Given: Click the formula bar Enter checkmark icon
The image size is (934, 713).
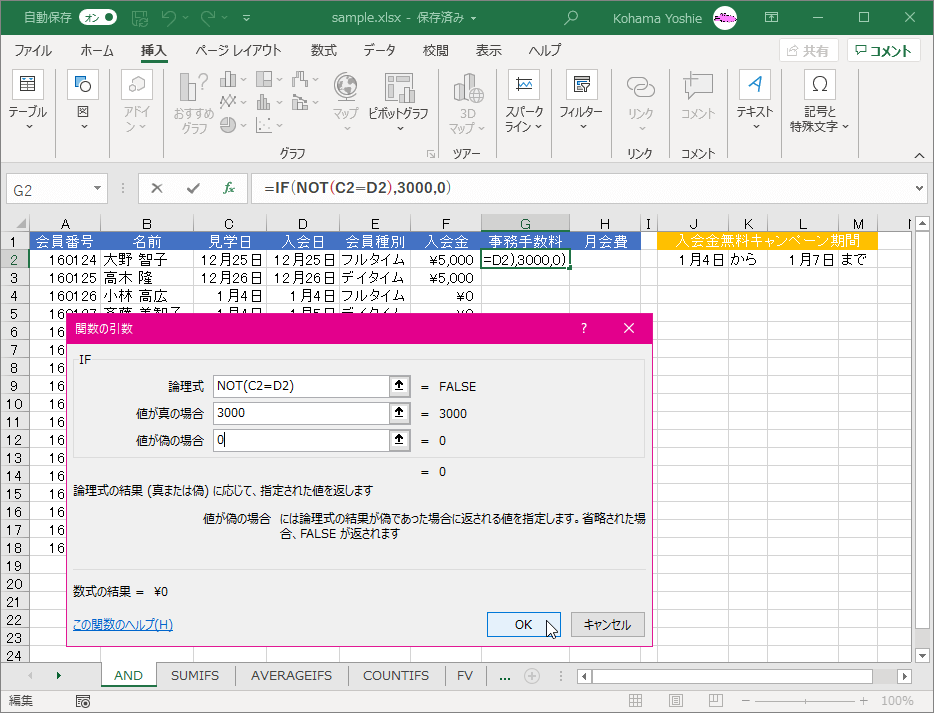Looking at the screenshot, I should (x=193, y=188).
